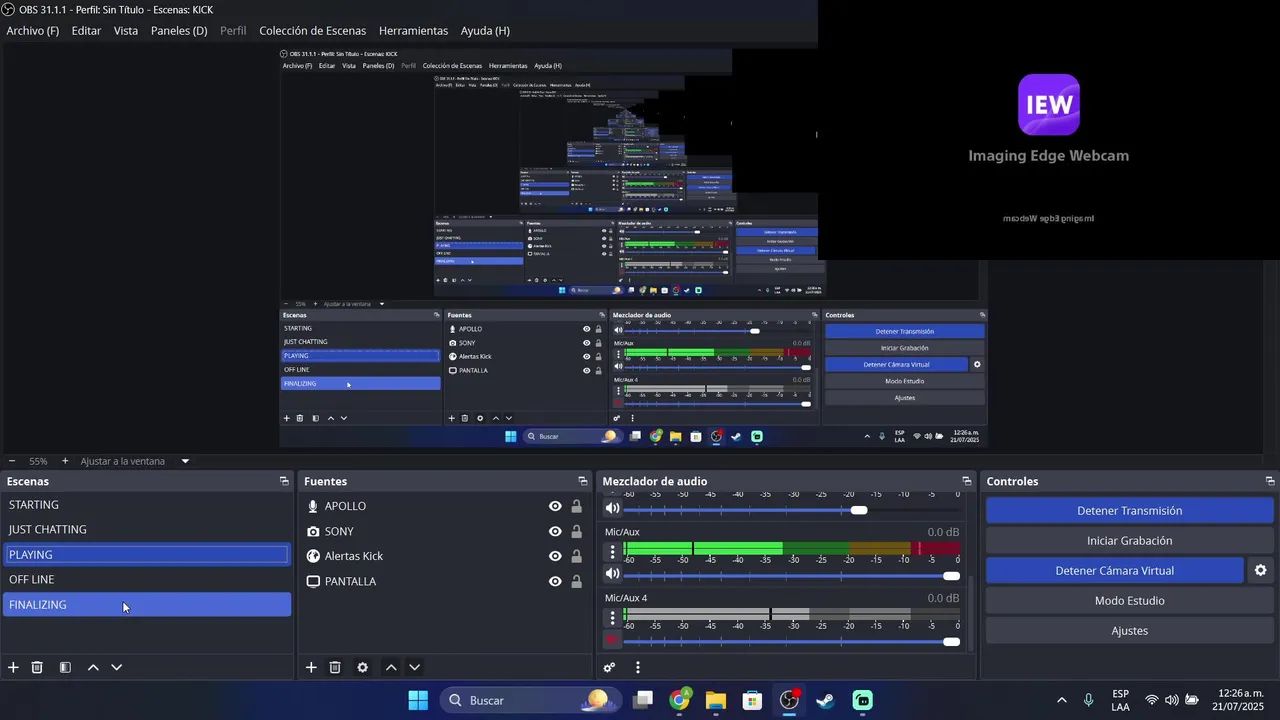
Task: Move the selected source down
Action: (x=414, y=667)
